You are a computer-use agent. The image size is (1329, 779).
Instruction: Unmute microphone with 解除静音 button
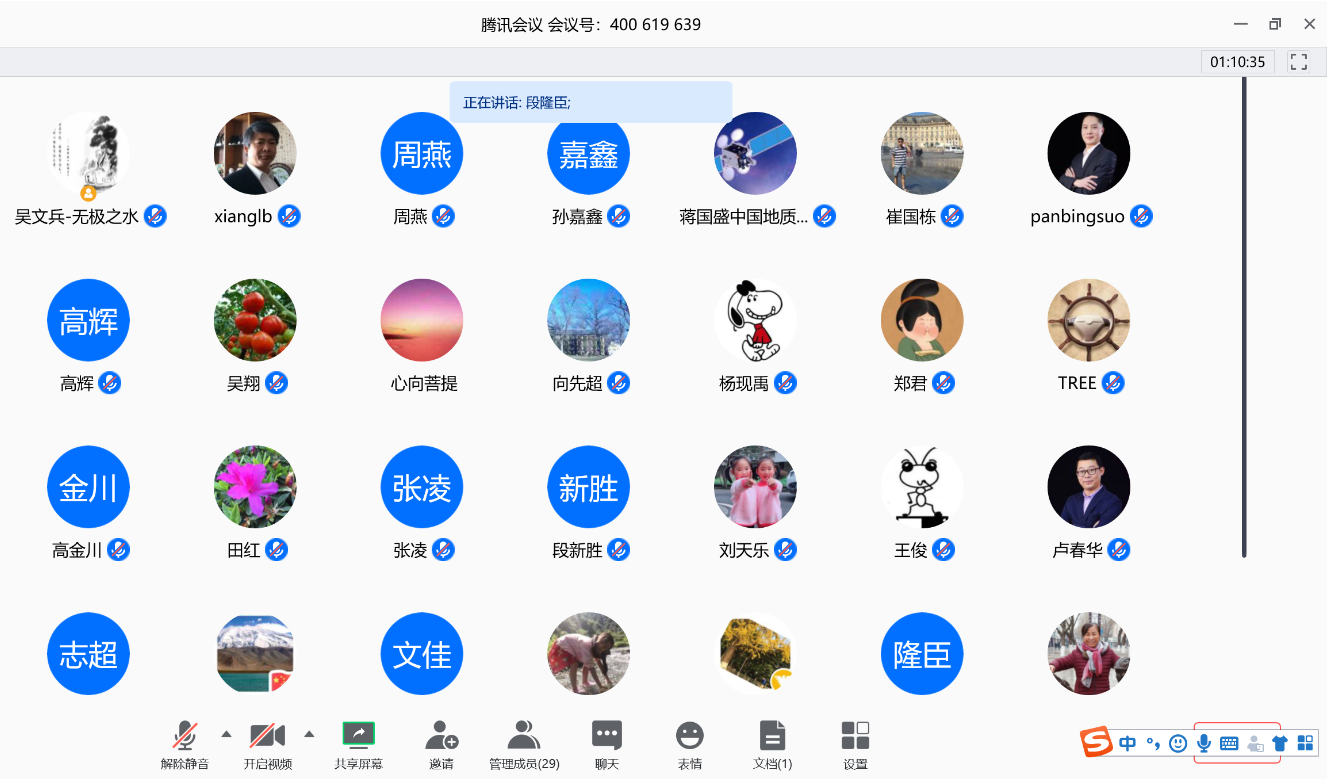point(184,736)
